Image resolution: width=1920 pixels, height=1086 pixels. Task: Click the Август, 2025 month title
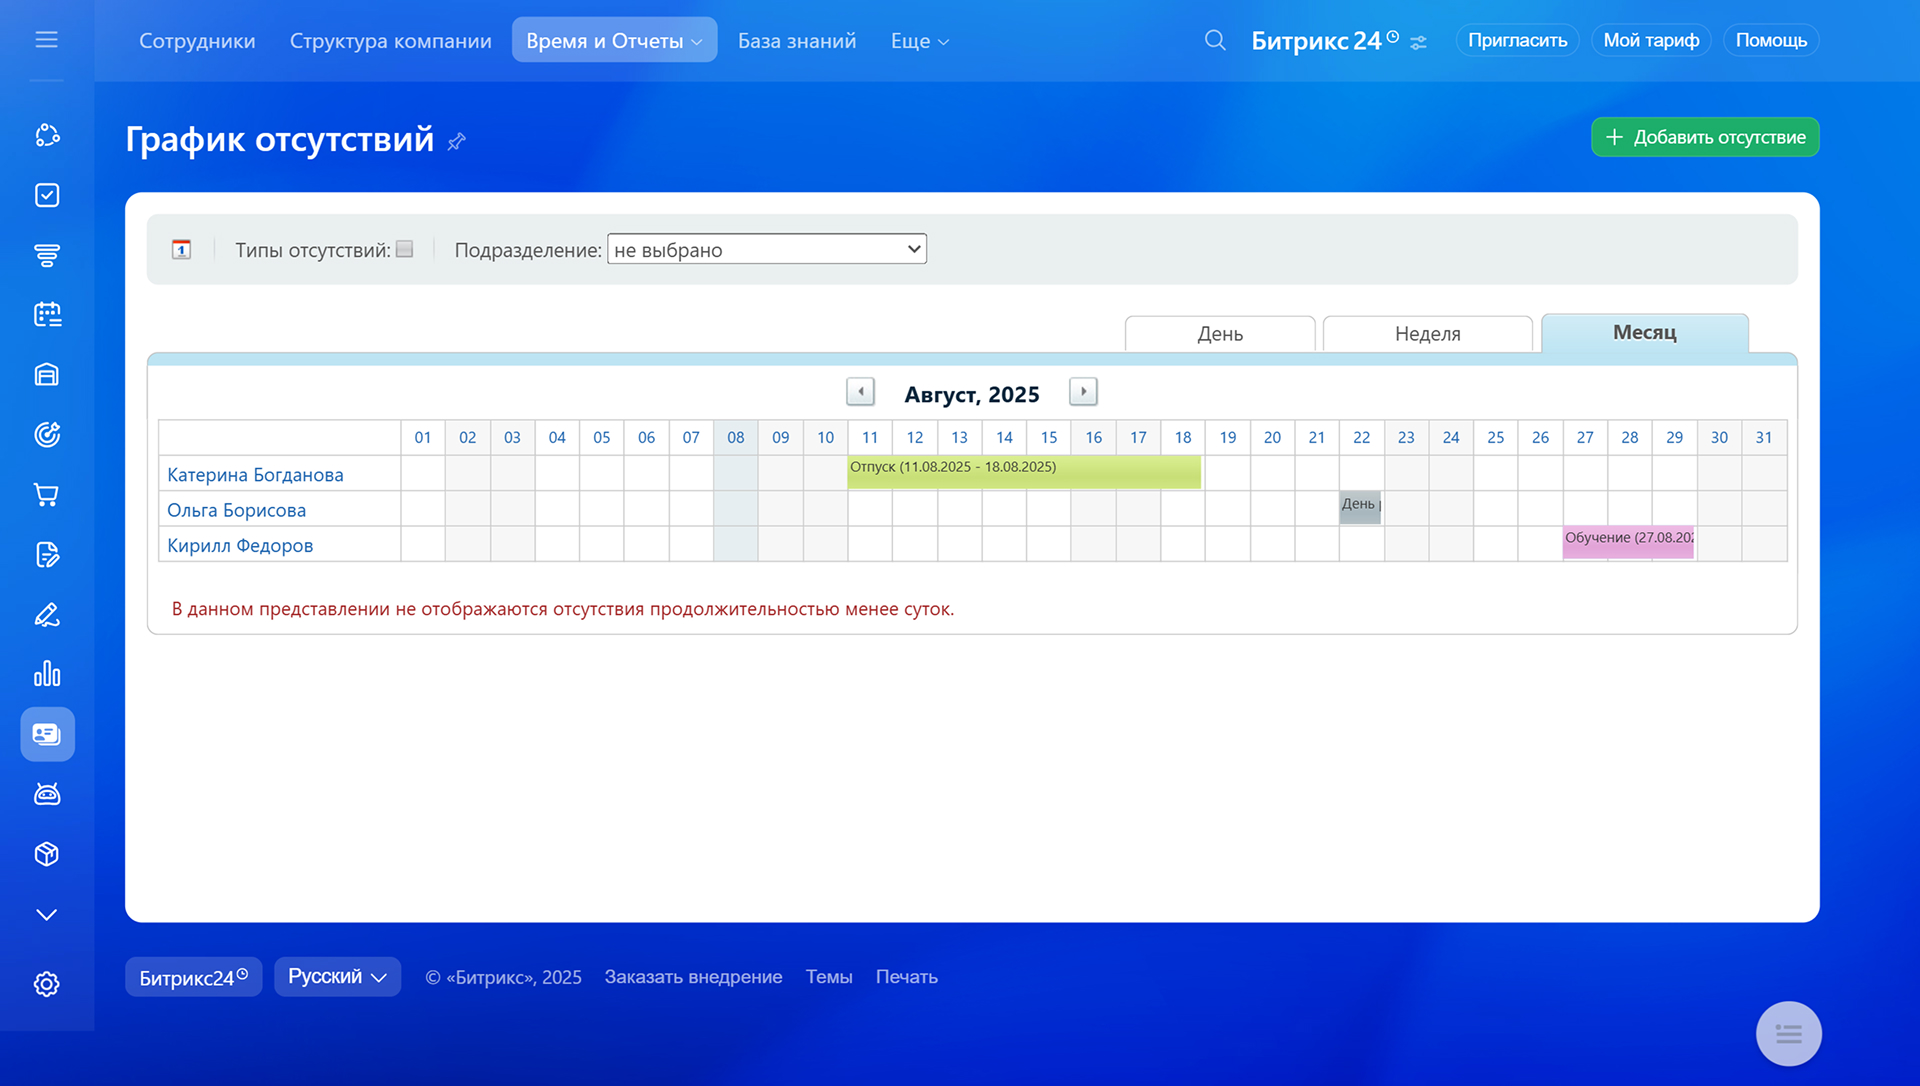[972, 394]
